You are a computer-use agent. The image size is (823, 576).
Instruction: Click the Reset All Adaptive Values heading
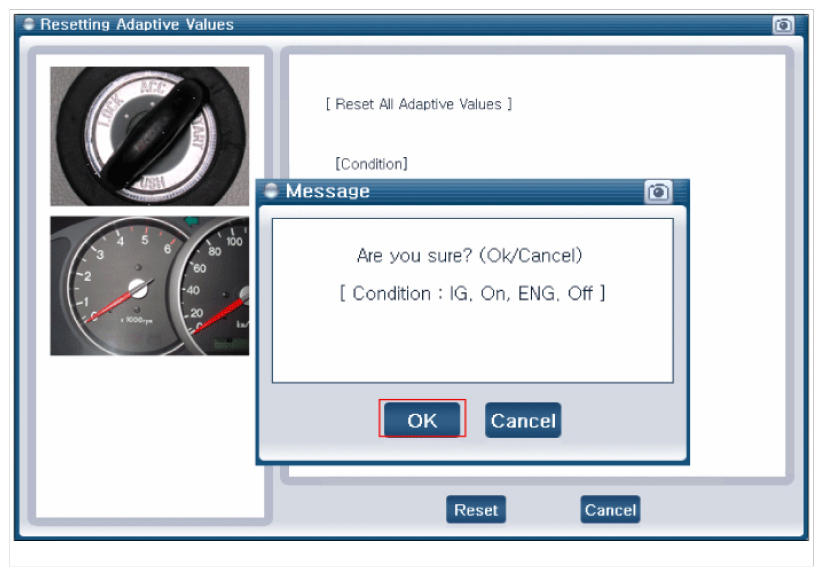point(419,104)
